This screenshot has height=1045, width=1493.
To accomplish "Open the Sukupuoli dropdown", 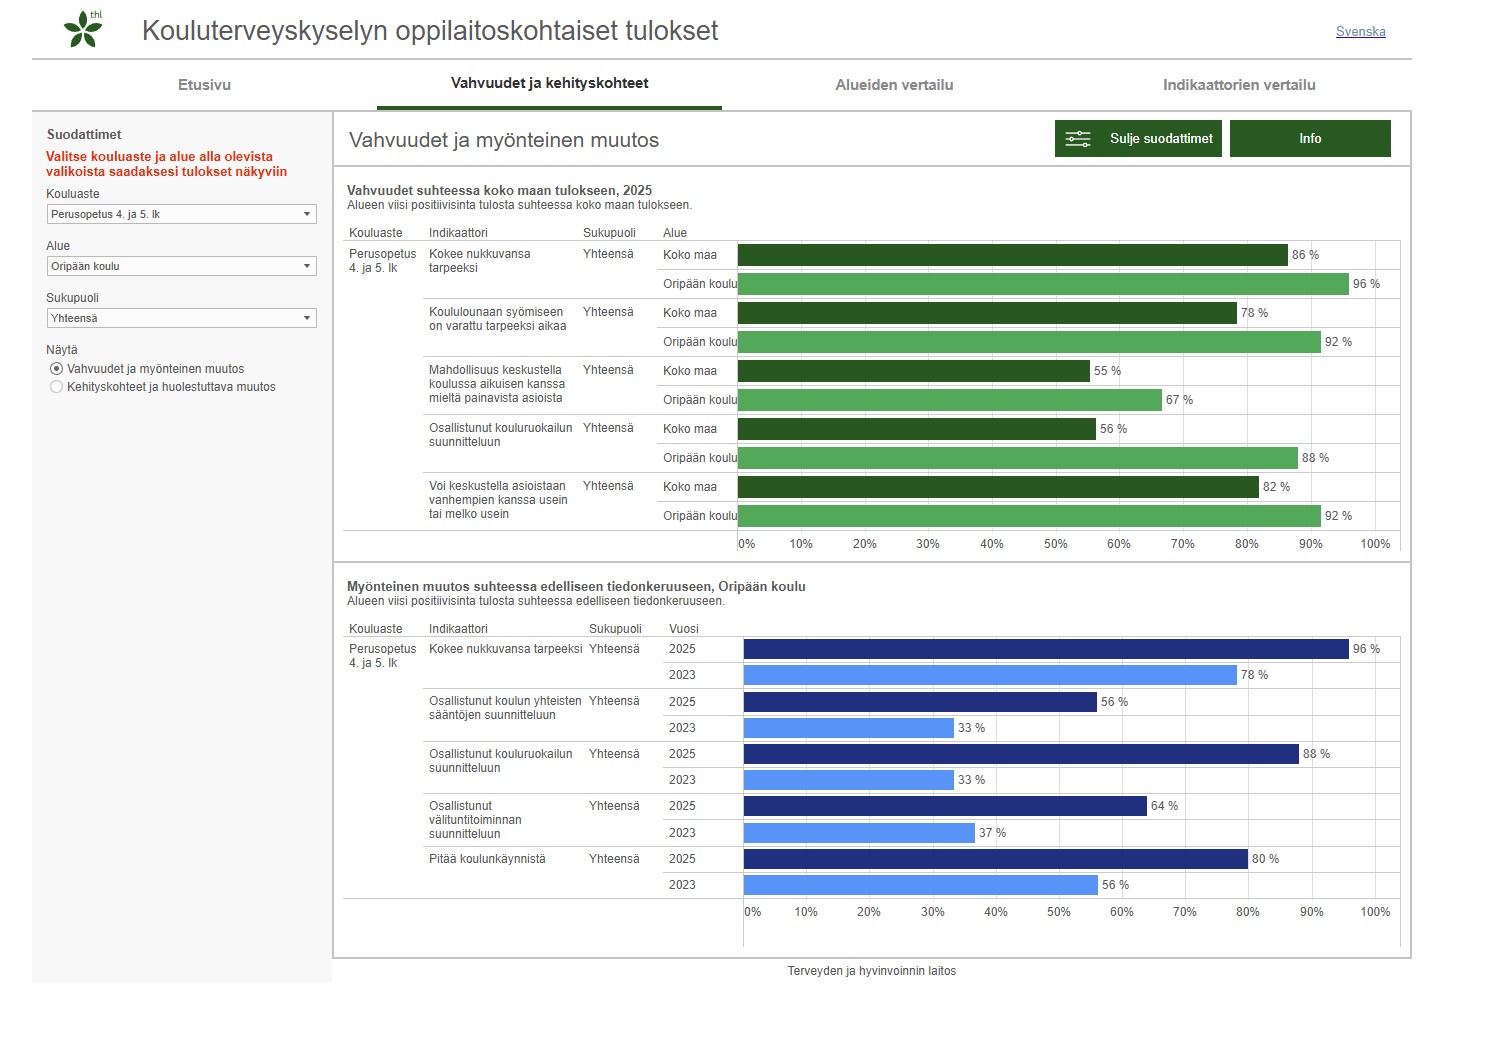I will (x=181, y=318).
